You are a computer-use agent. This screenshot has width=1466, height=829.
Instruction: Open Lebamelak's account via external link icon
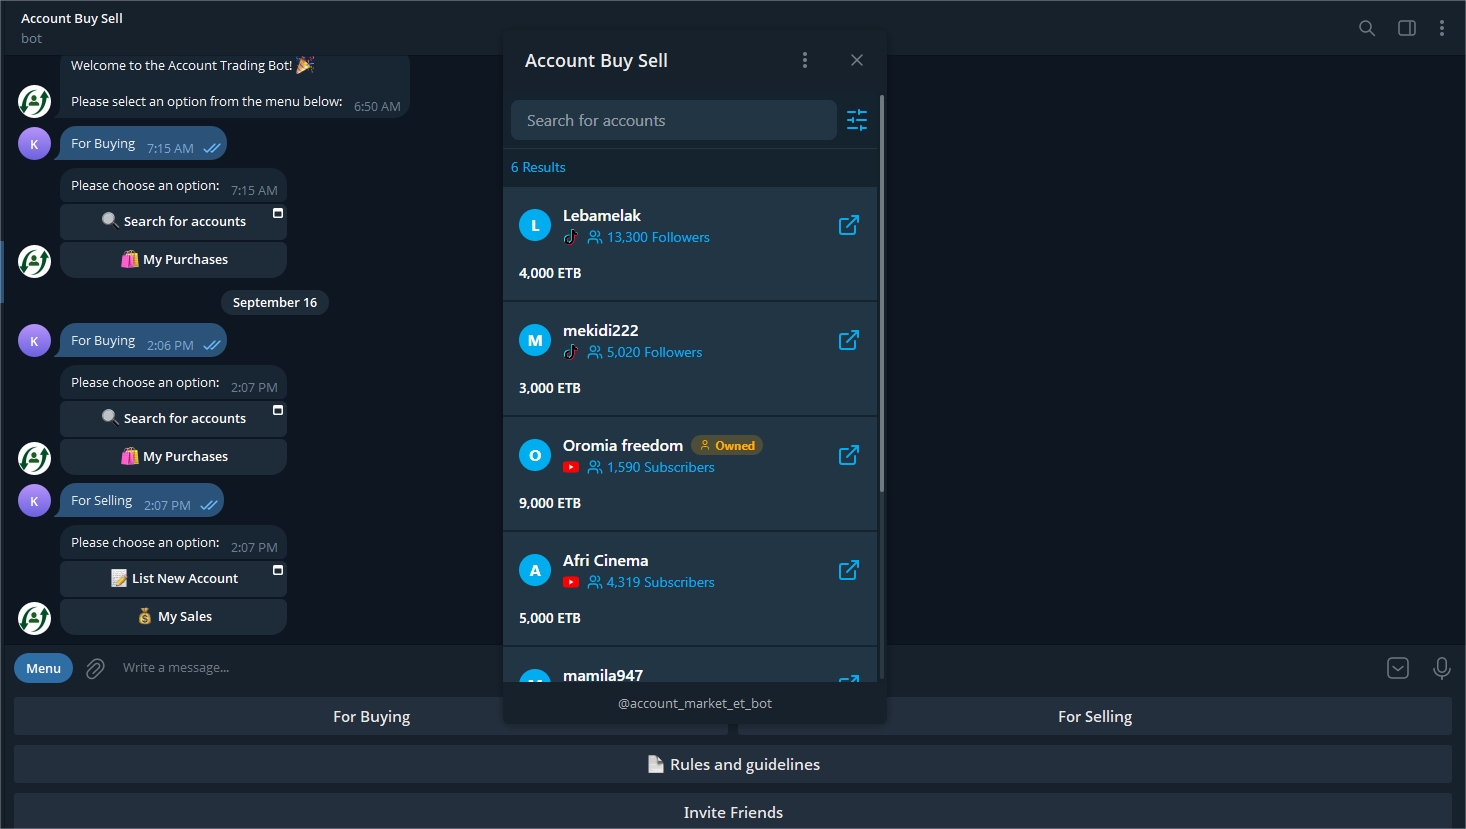(x=848, y=225)
